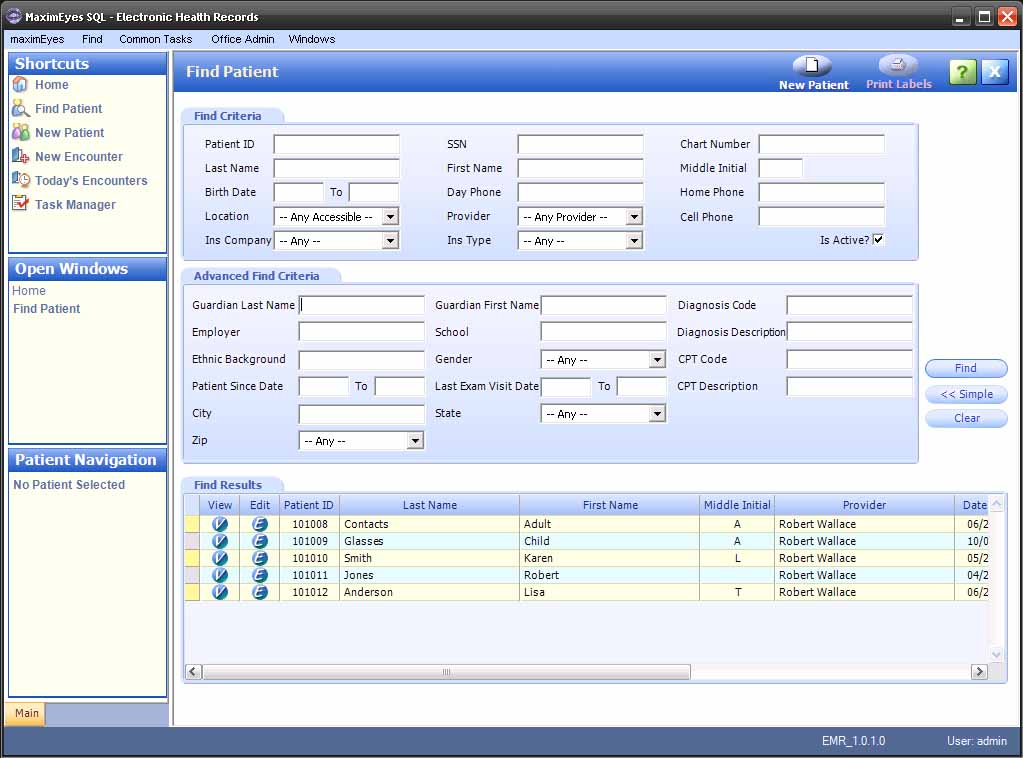View patient 101010 Smith record
The image size is (1023, 758).
click(x=220, y=558)
